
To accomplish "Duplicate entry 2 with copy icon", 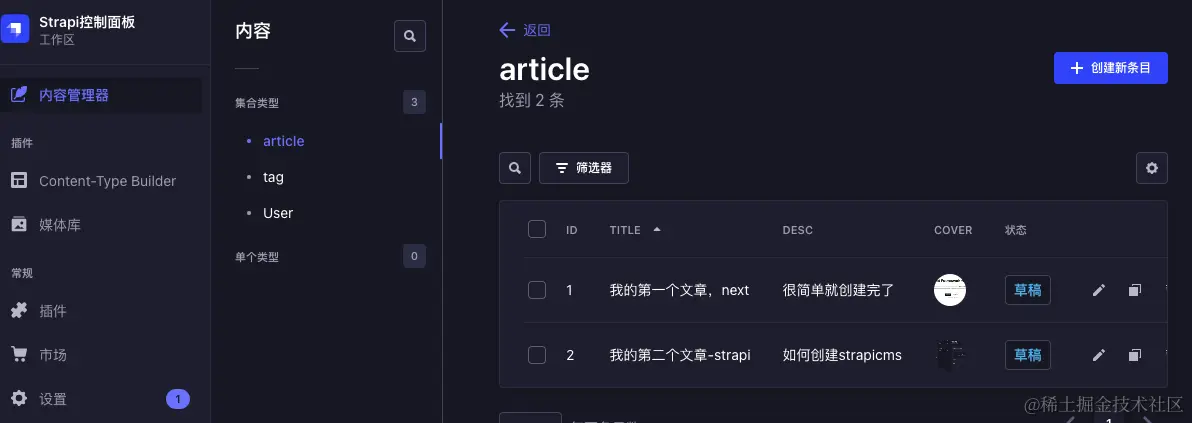I will point(1135,355).
